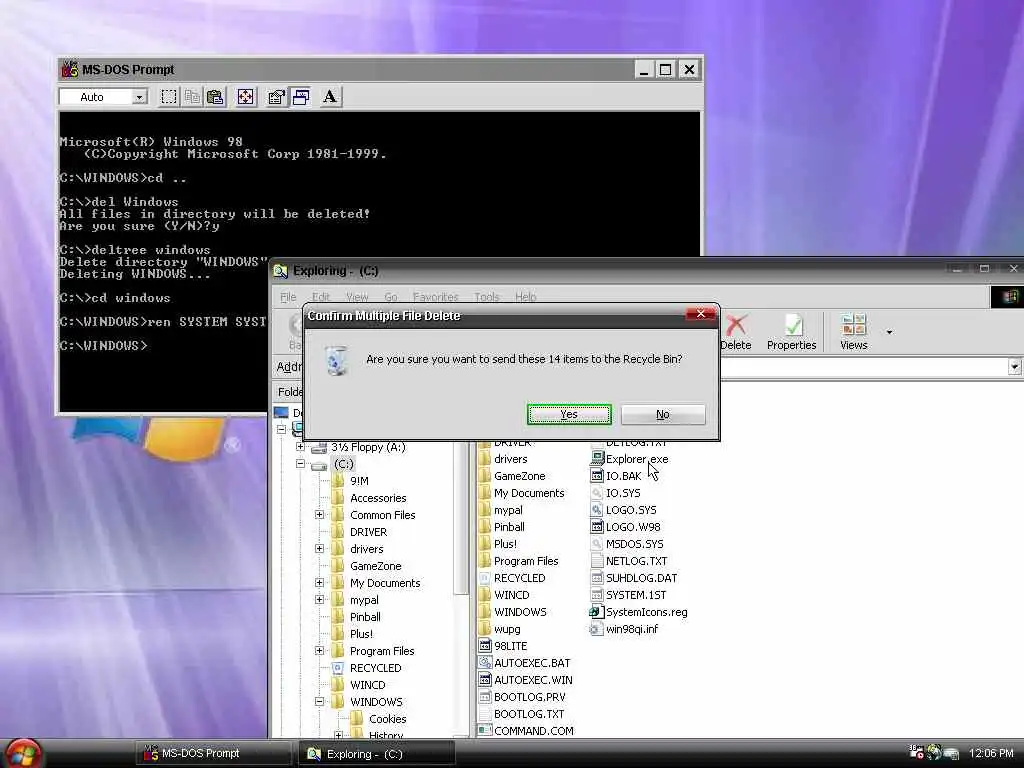Image resolution: width=1024 pixels, height=768 pixels.
Task: Select (C:) in the folder tree
Action: click(x=344, y=464)
